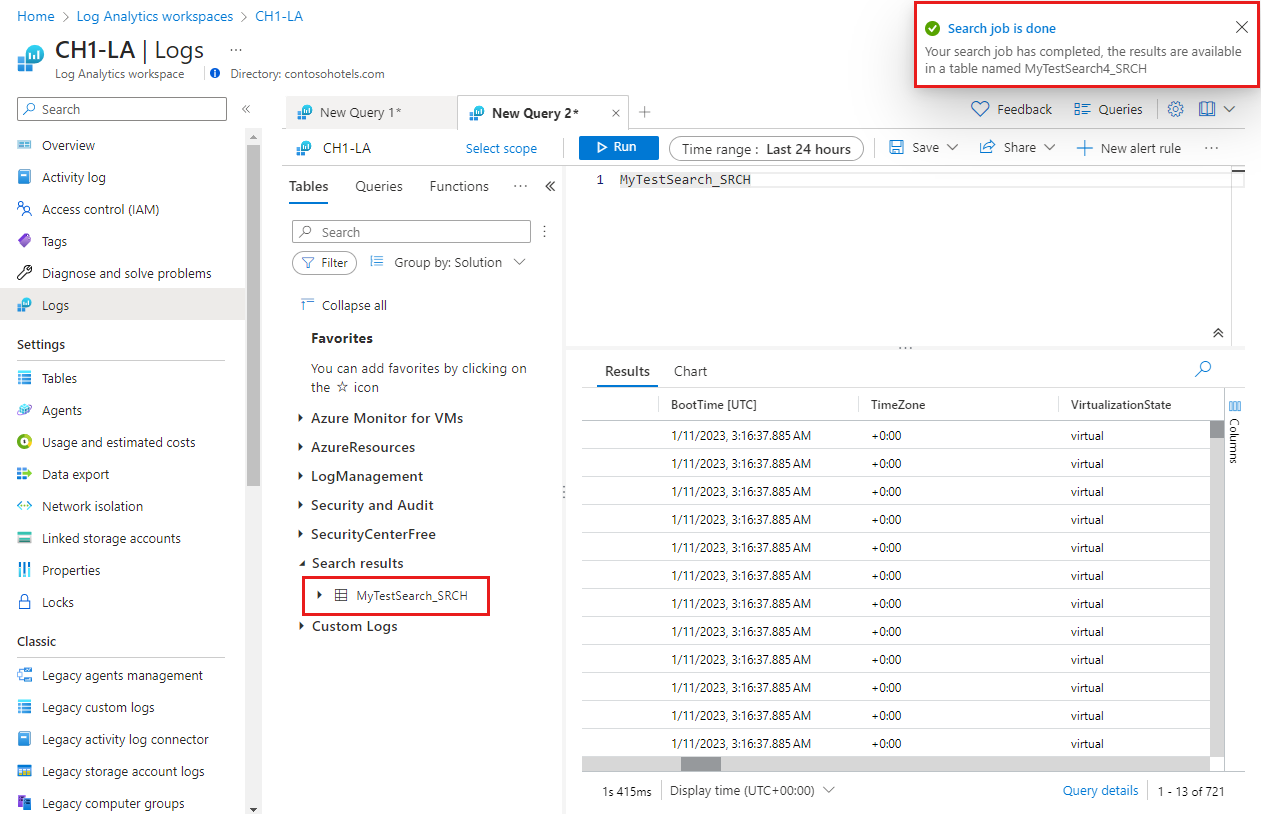
Task: Expand Azure Monitor for VMs group
Action: pos(301,418)
